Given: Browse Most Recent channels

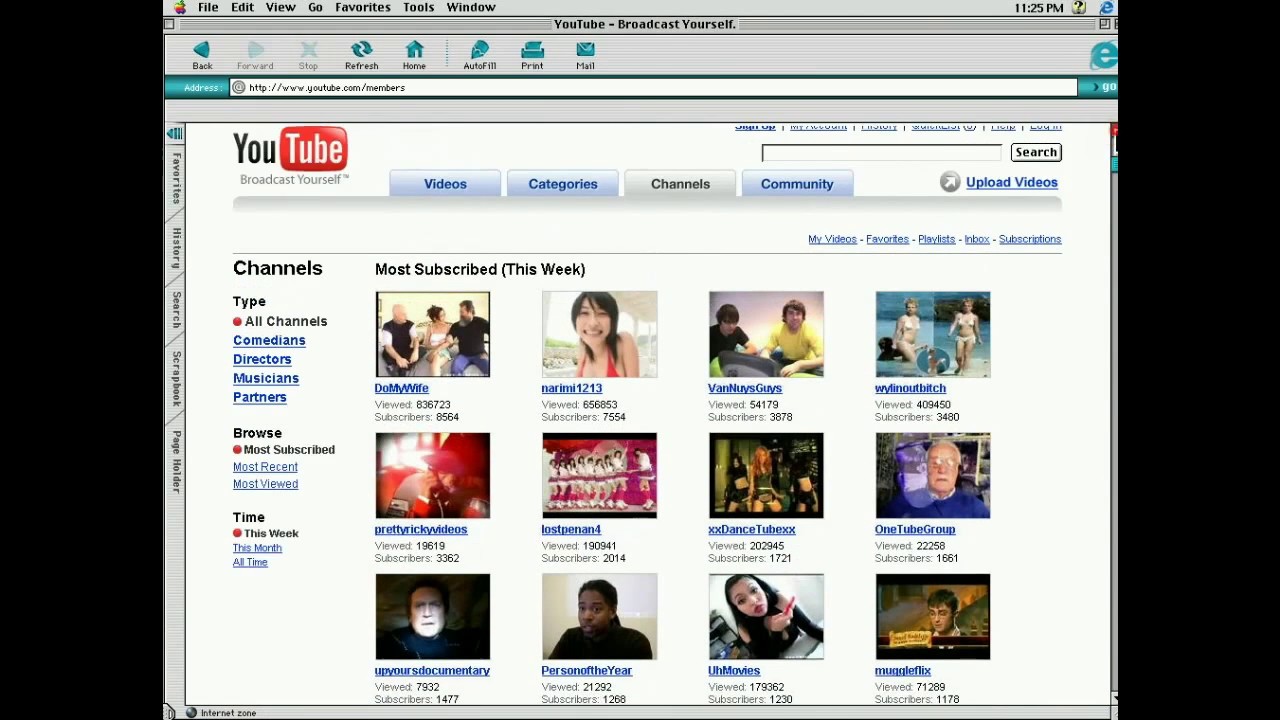Looking at the screenshot, I should coord(265,467).
